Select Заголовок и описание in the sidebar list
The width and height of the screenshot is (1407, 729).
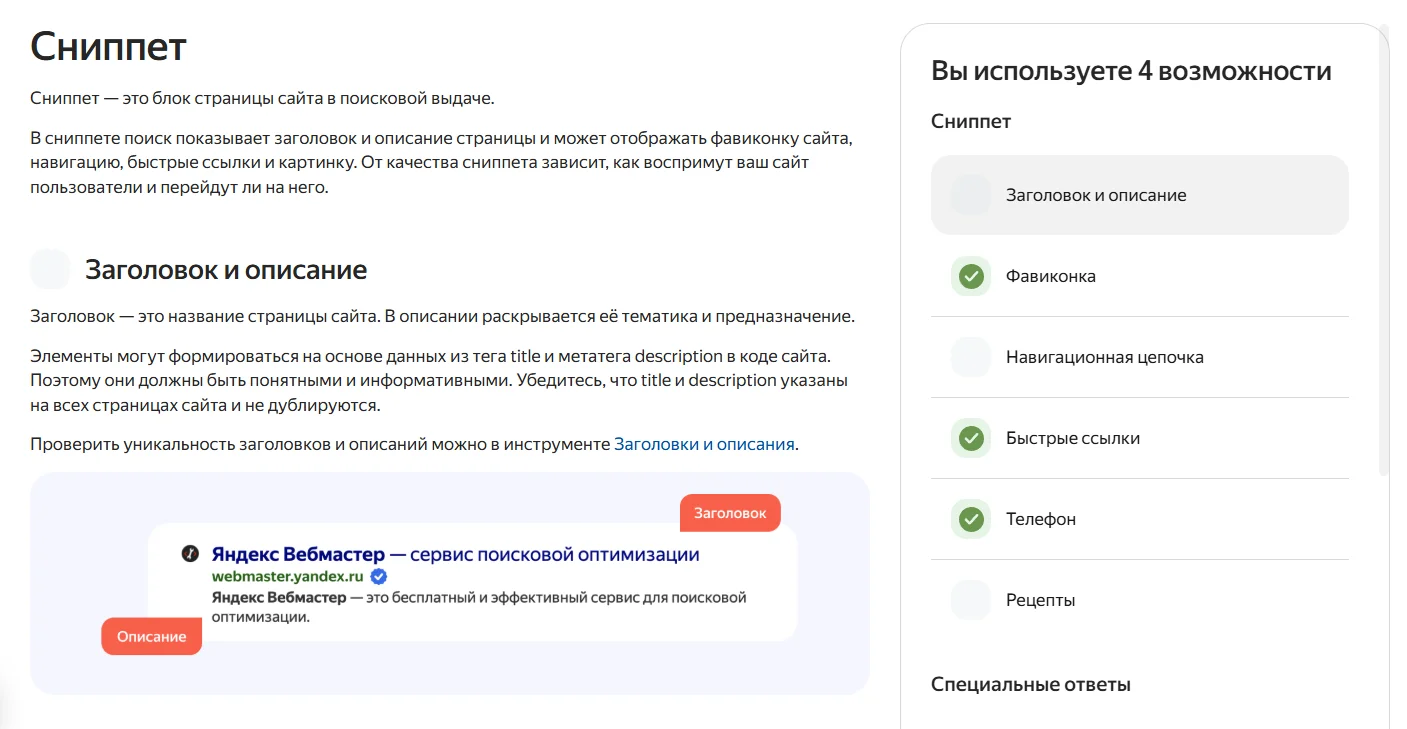pyautogui.click(x=1096, y=195)
